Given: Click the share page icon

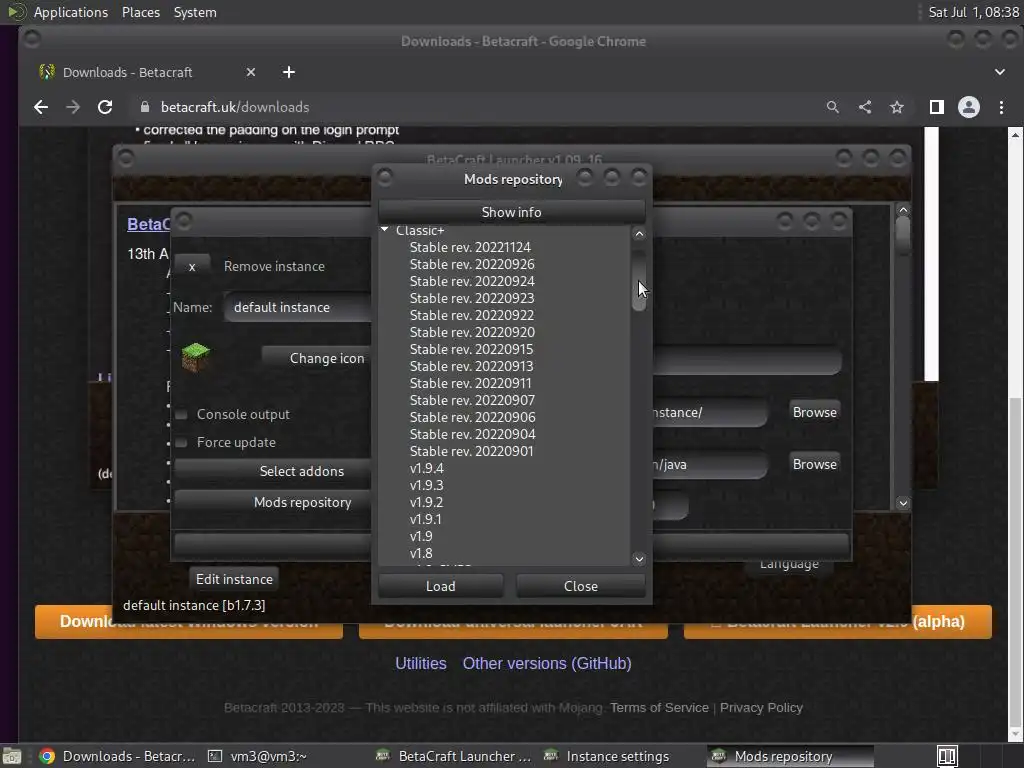Looking at the screenshot, I should (865, 107).
